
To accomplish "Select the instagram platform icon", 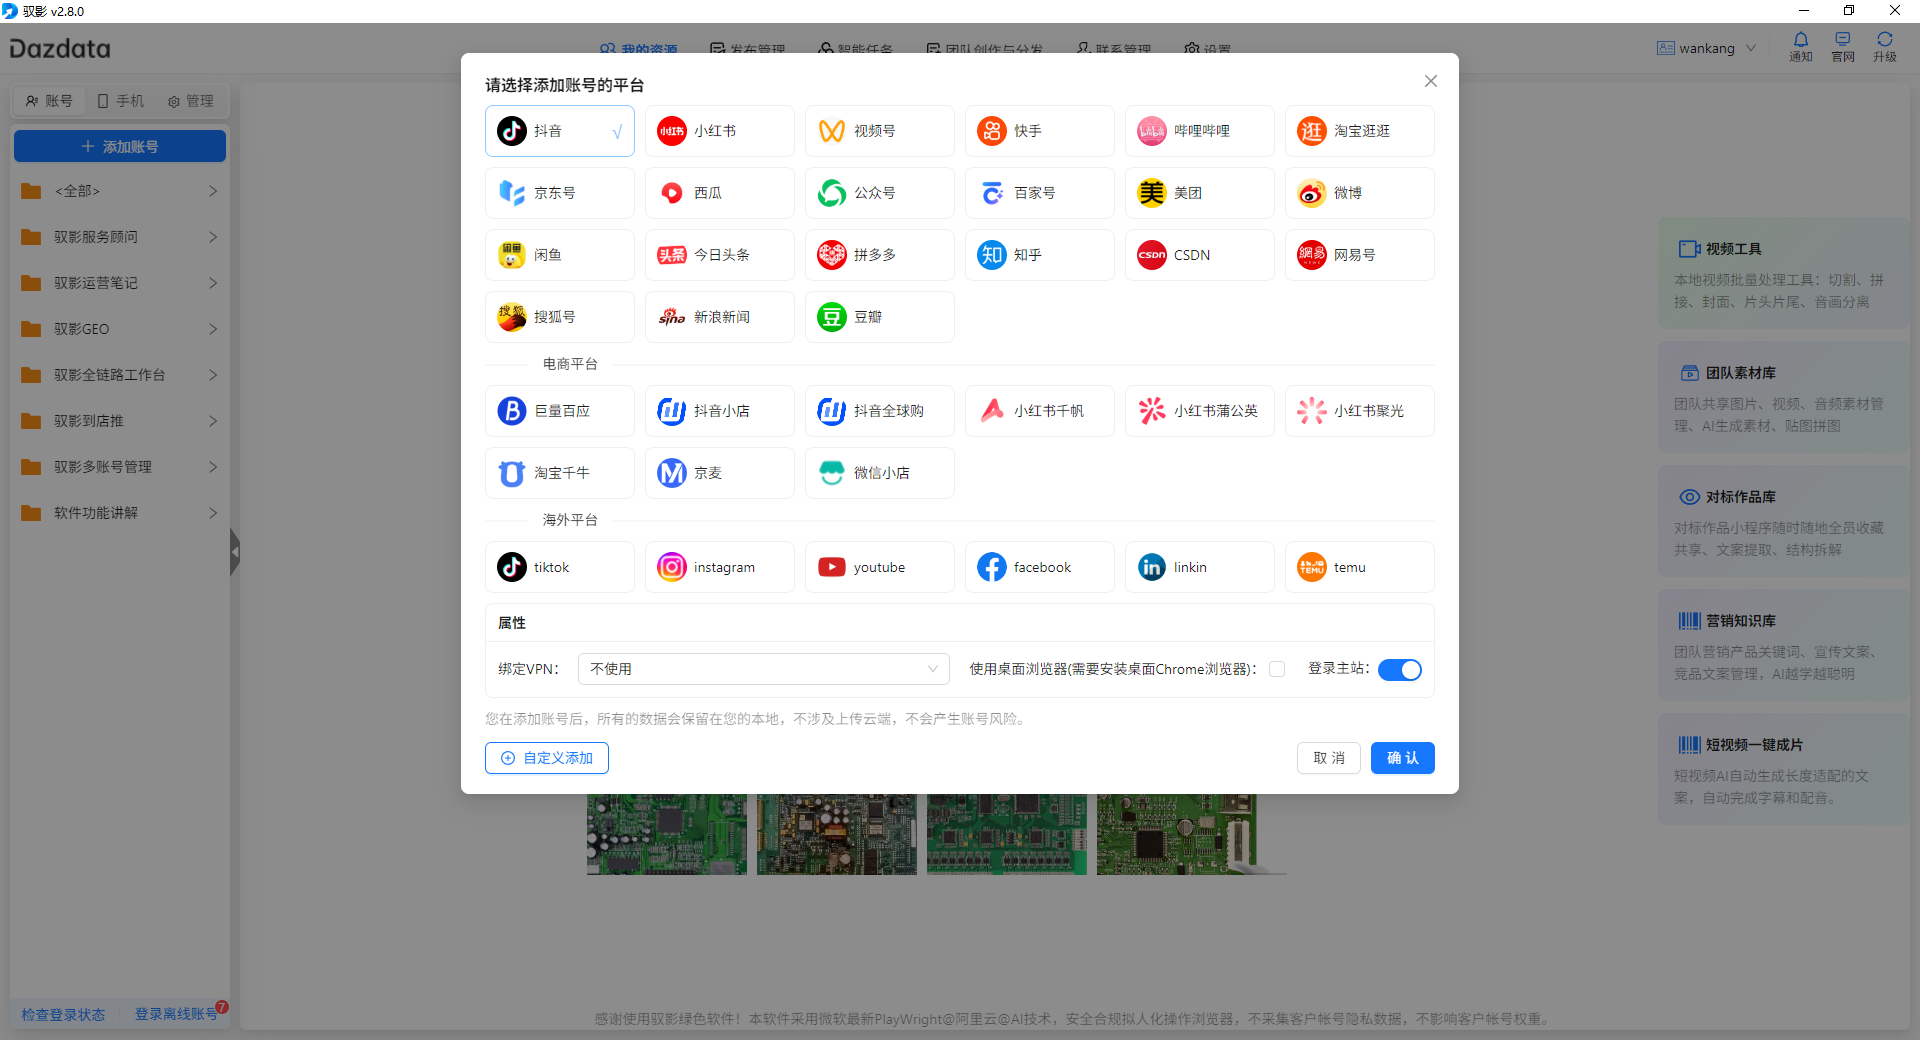I will click(x=672, y=567).
